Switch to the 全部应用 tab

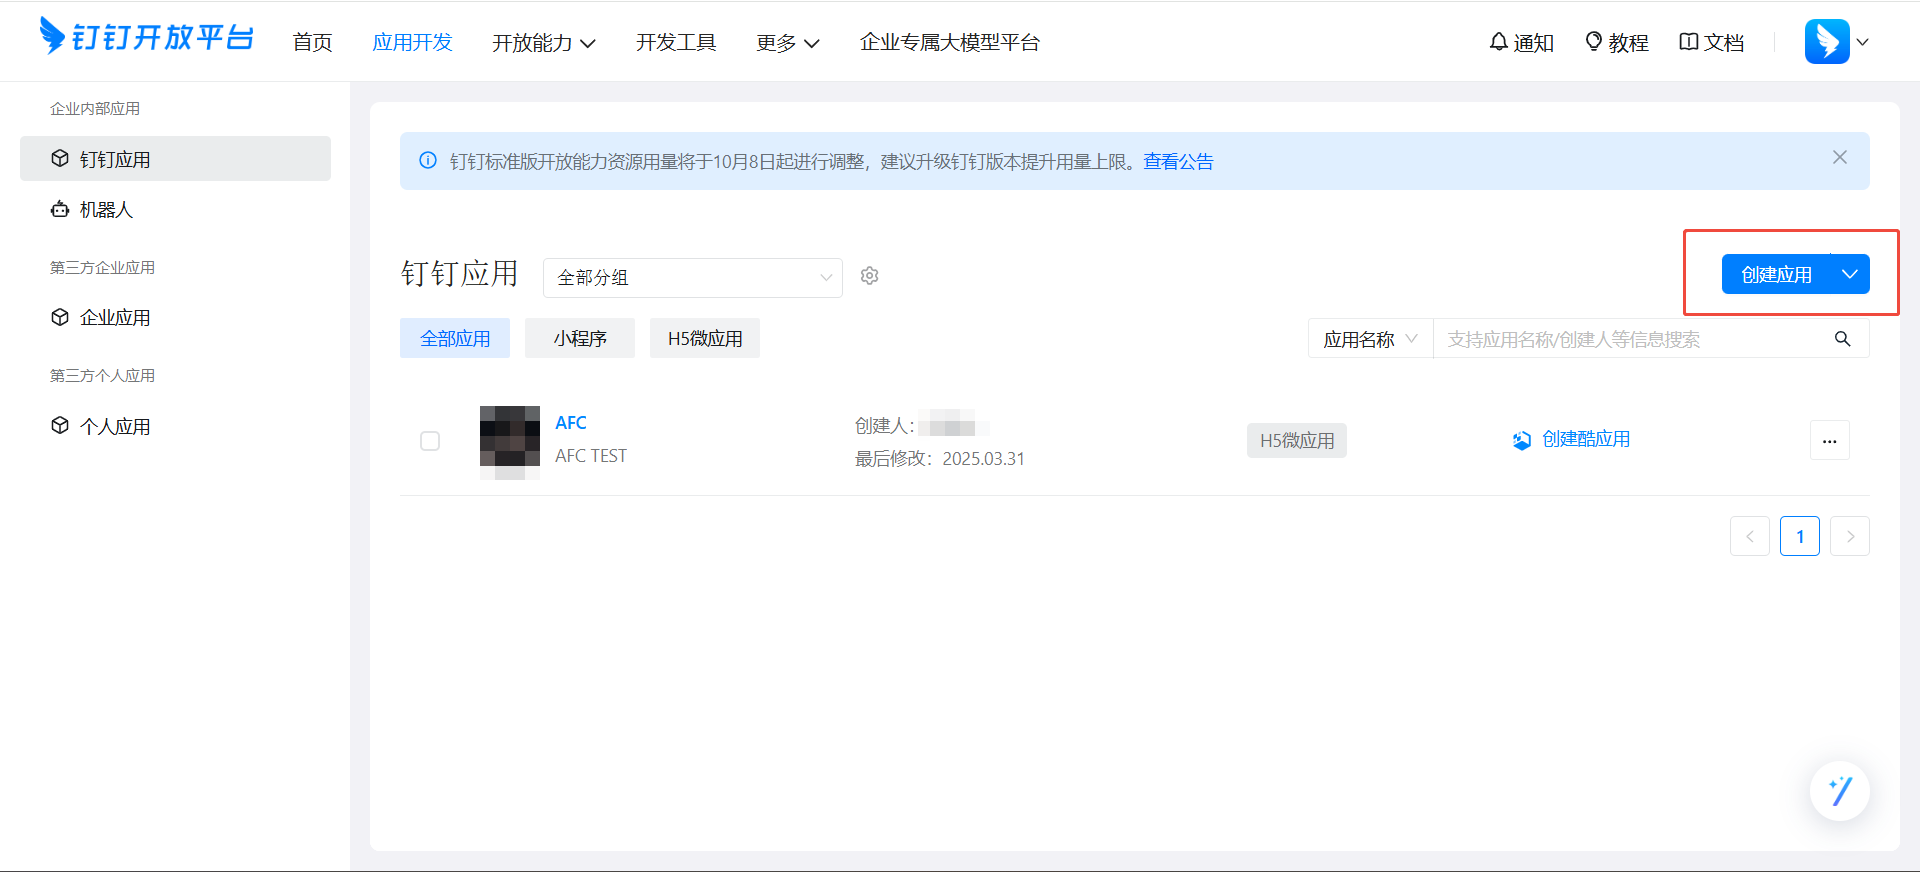pos(455,338)
